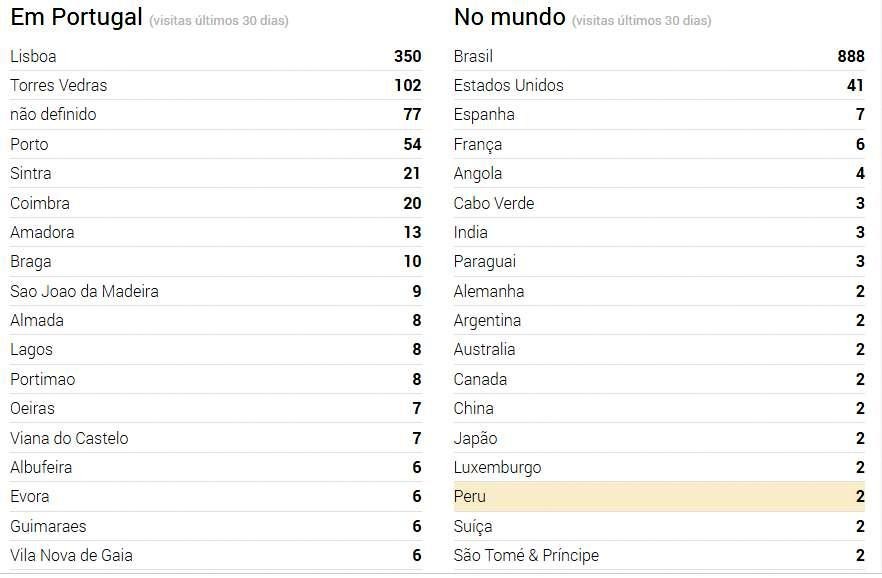882x578 pixels.
Task: Select Sintra in Portugal list
Action: coord(31,174)
